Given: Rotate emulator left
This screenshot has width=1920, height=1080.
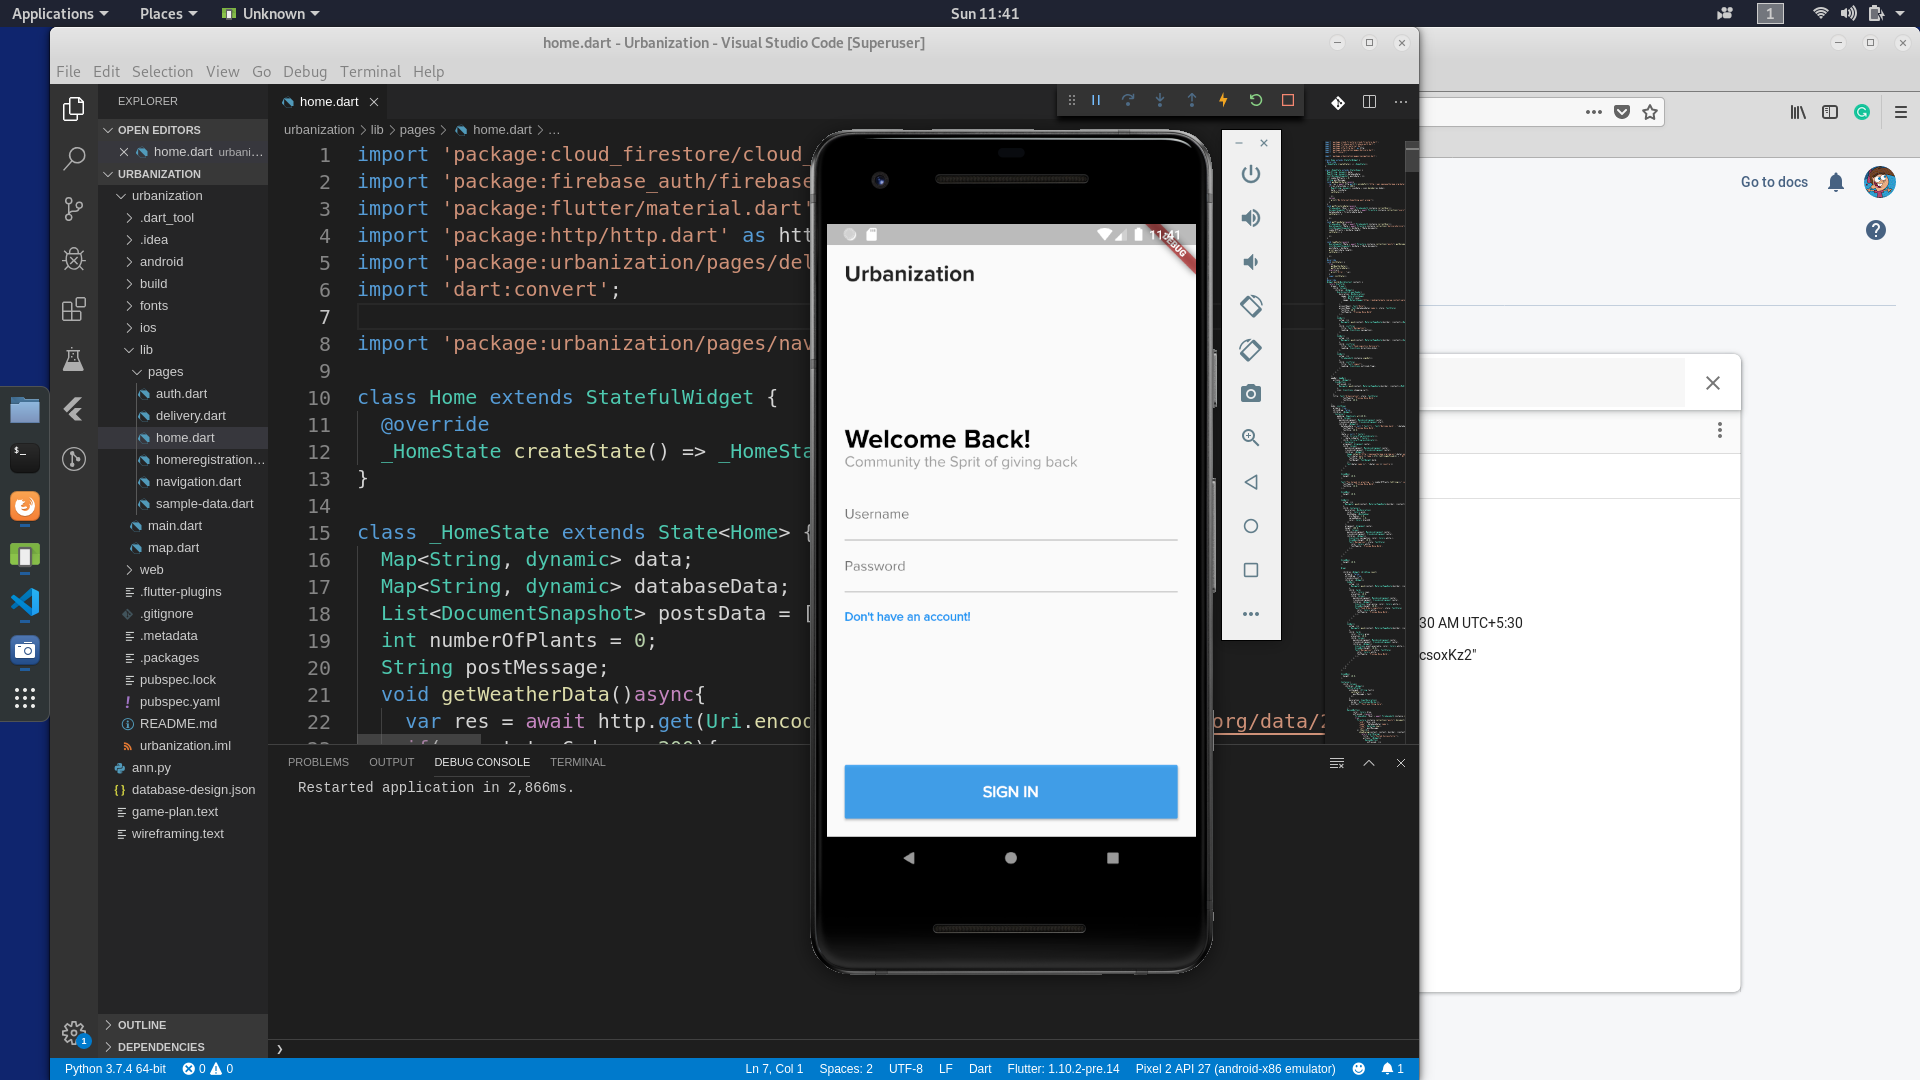Looking at the screenshot, I should [1250, 306].
